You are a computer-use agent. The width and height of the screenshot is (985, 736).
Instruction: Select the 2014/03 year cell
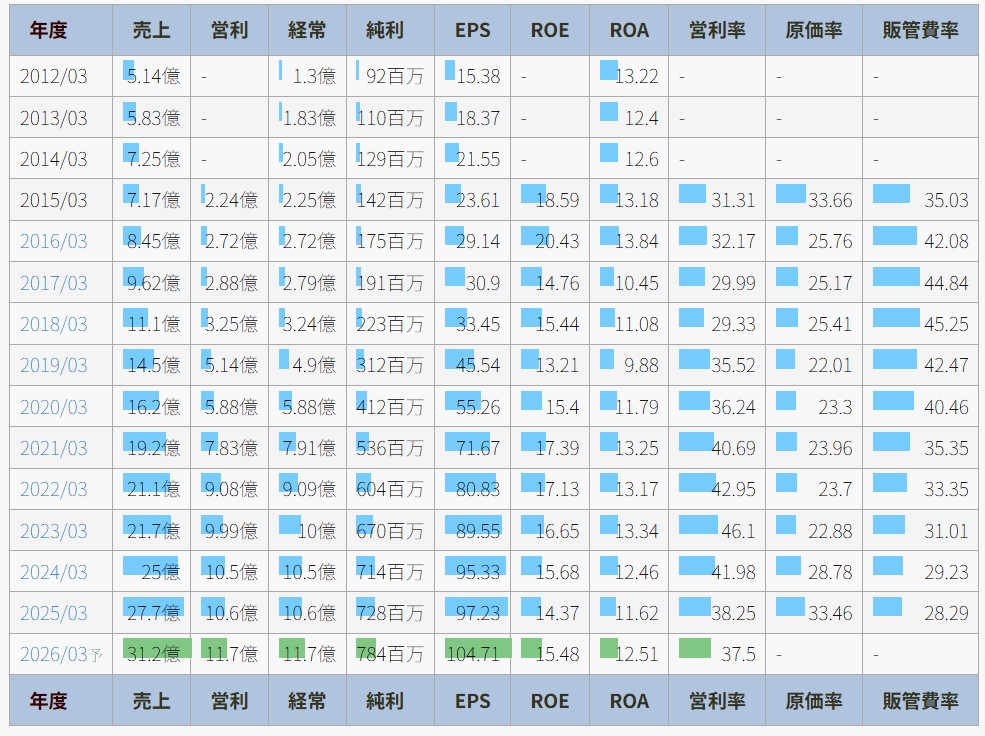61,159
